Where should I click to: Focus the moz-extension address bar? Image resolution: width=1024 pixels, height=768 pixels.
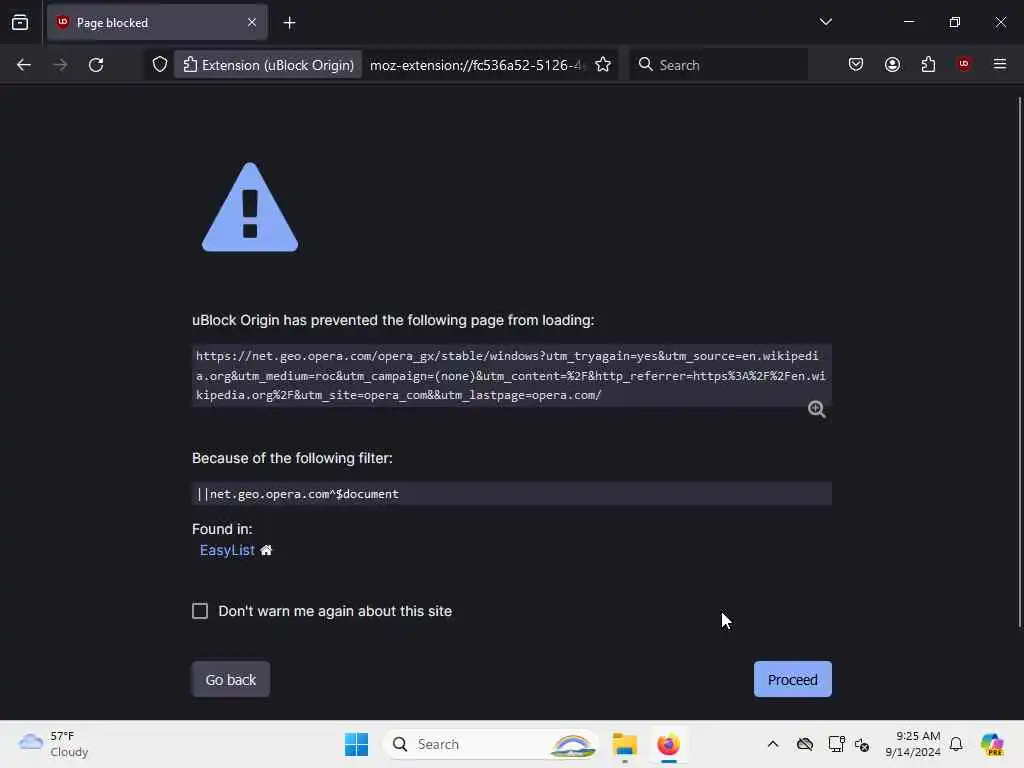click(477, 65)
